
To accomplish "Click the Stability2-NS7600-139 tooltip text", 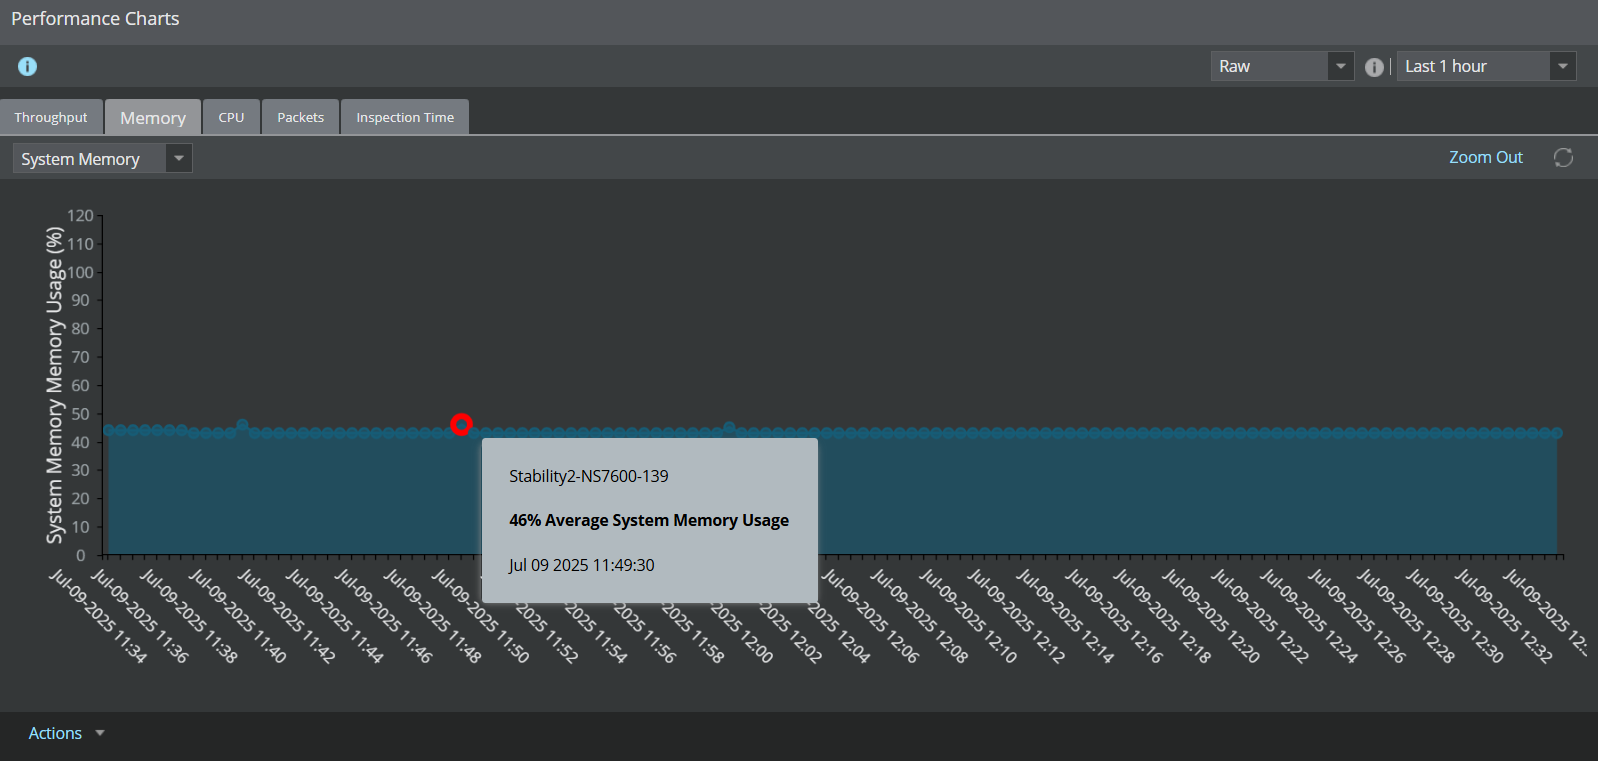I will (588, 476).
